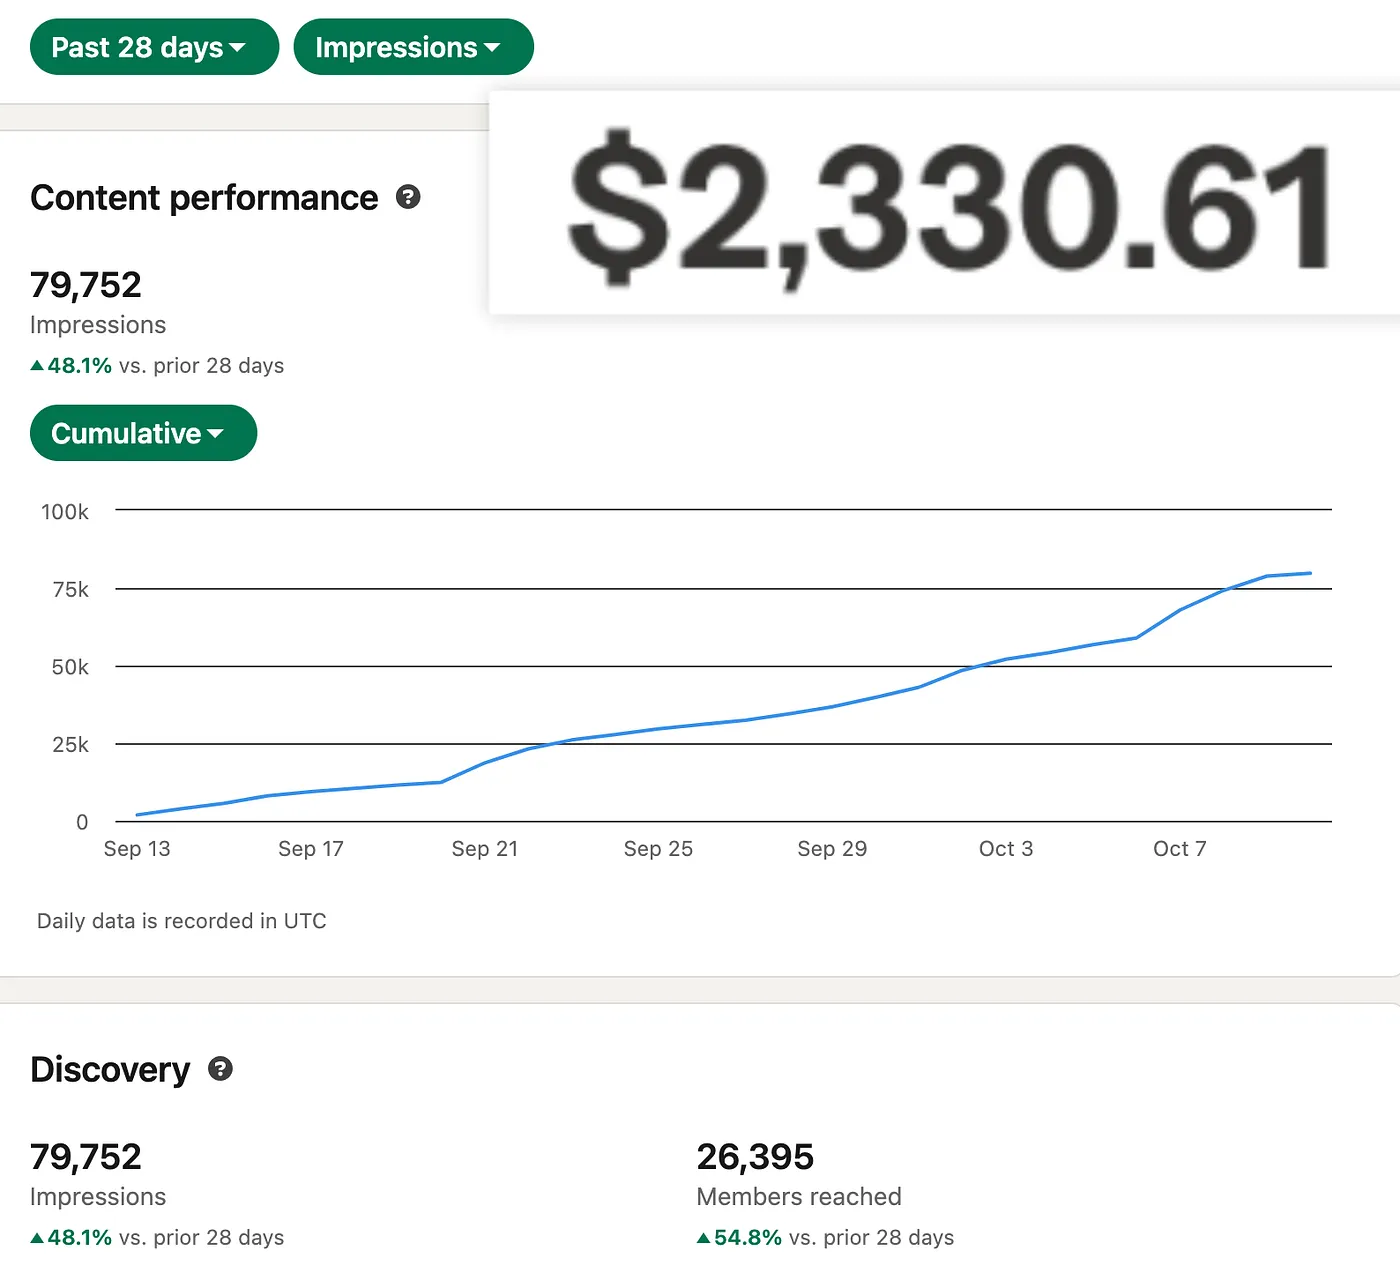Image resolution: width=1400 pixels, height=1280 pixels.
Task: Click the Sep 21 axis label
Action: [x=485, y=849]
